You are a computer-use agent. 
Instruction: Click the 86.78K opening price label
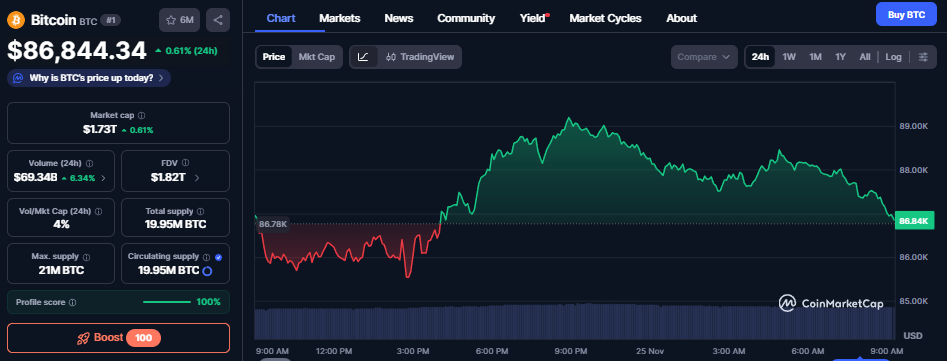click(x=273, y=224)
